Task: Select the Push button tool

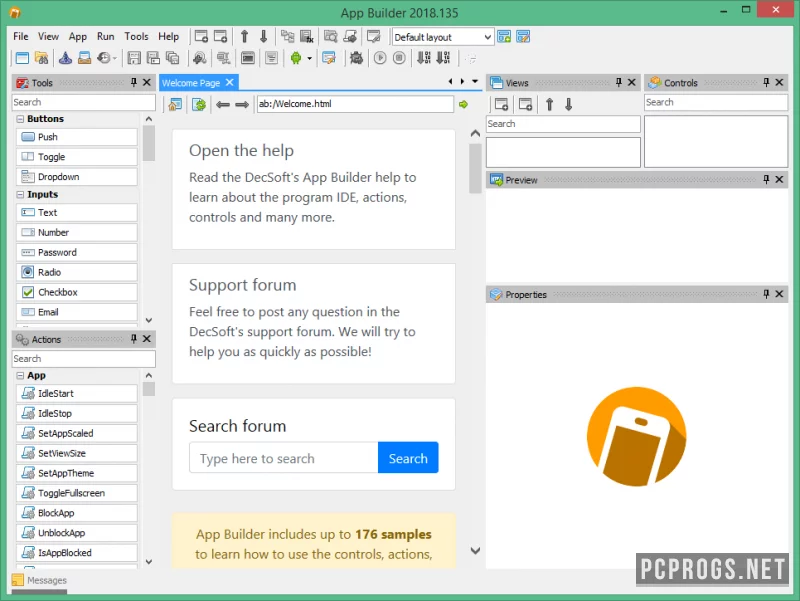Action: (x=77, y=137)
